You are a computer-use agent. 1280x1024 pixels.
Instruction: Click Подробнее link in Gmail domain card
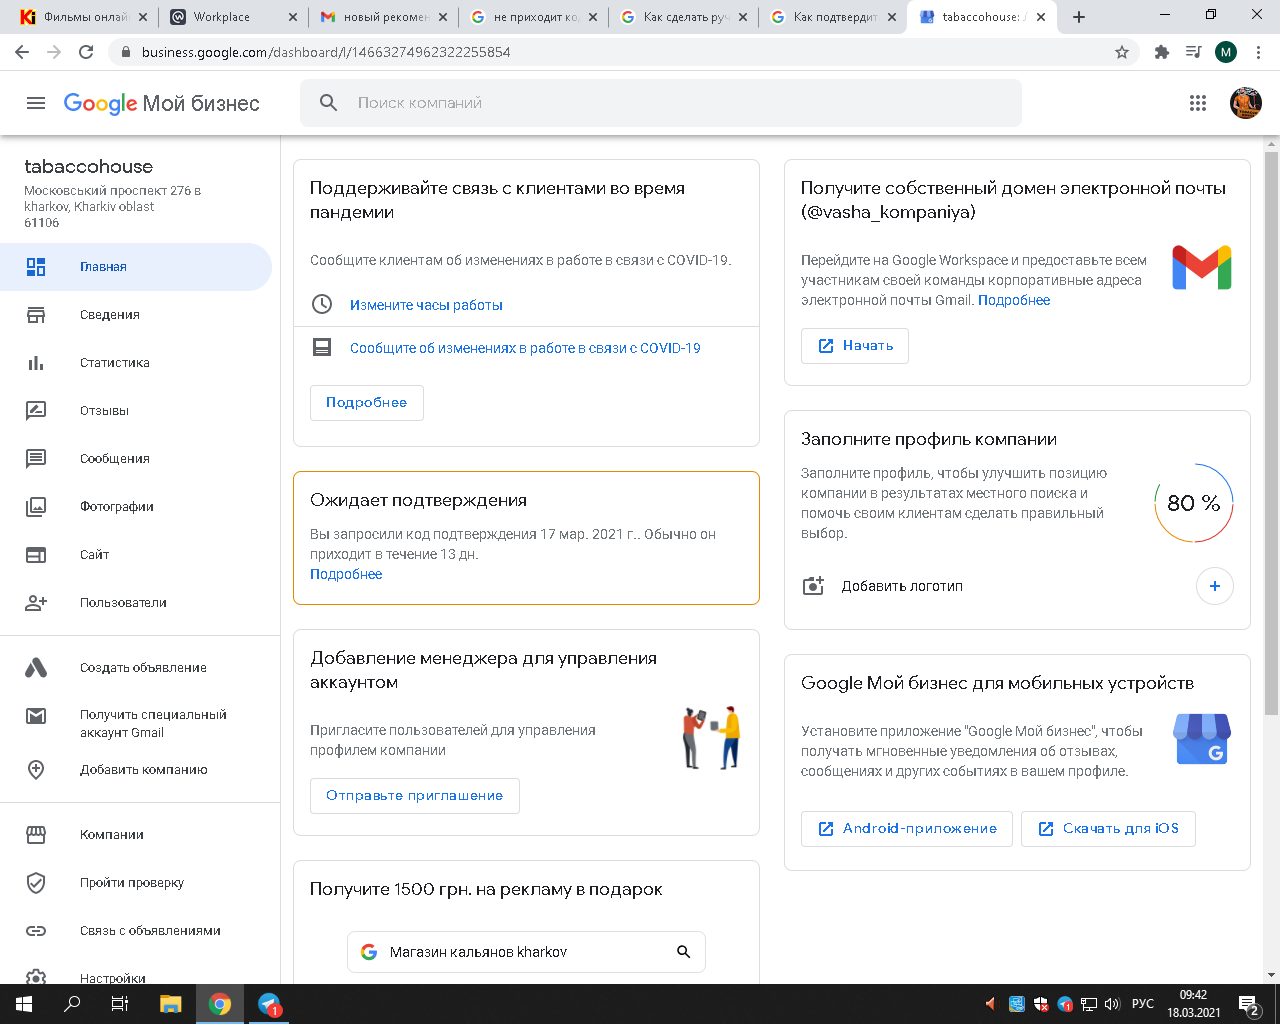click(x=1014, y=300)
